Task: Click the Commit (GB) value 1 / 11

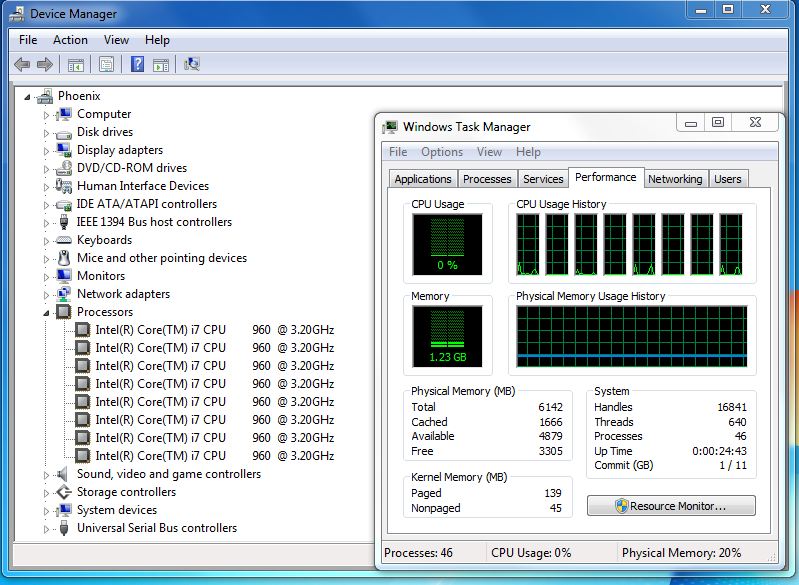Action: coord(733,465)
